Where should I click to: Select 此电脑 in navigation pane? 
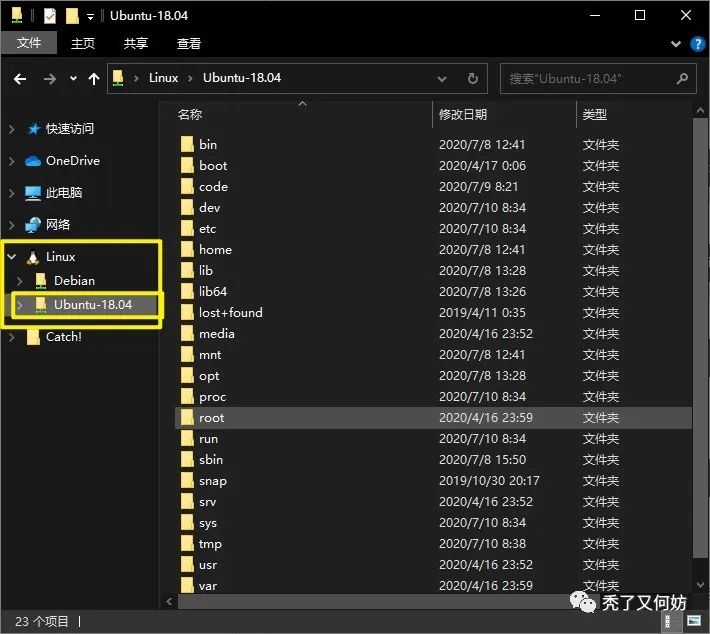pyautogui.click(x=64, y=192)
